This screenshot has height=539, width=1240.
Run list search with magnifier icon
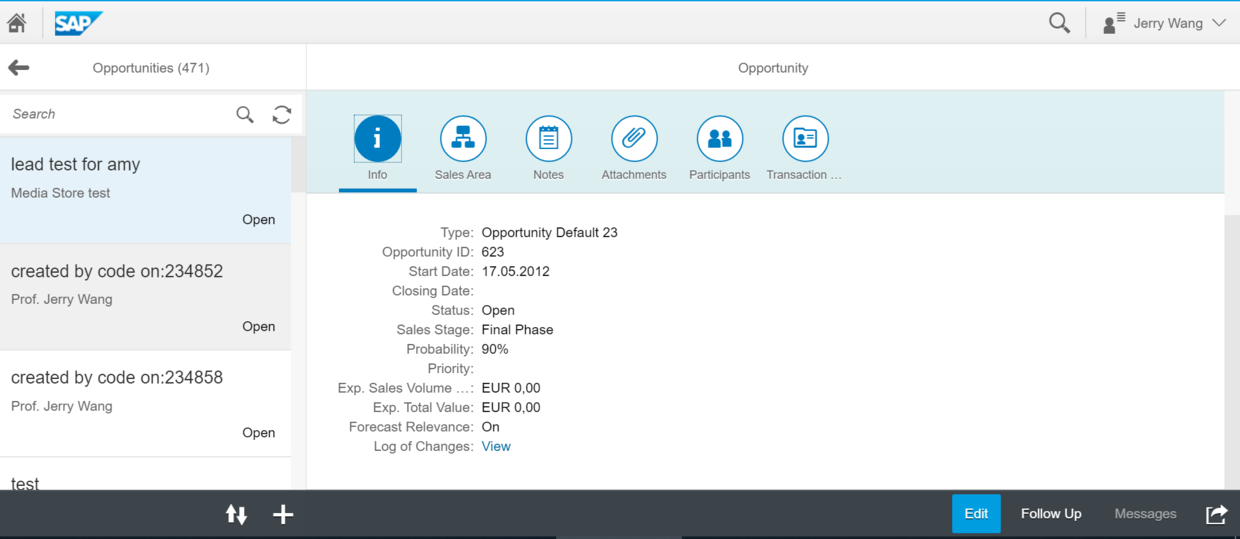pos(245,114)
